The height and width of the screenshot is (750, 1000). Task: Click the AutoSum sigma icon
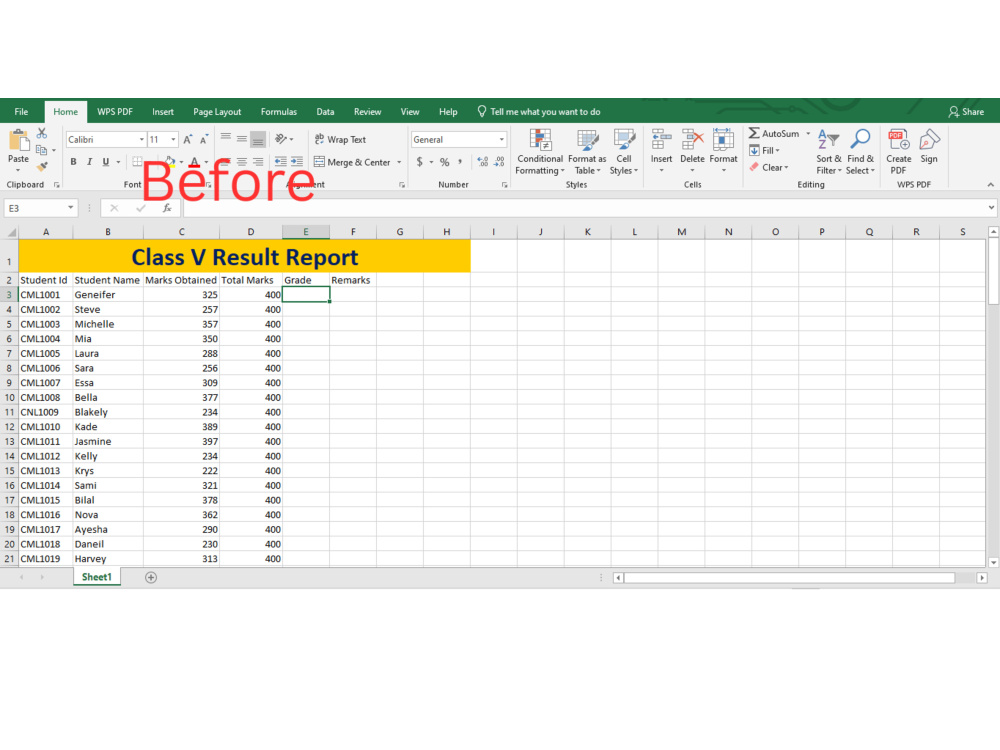click(x=754, y=133)
